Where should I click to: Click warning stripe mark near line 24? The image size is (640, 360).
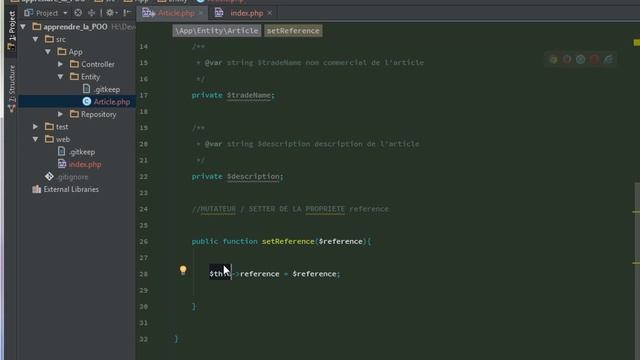636,211
